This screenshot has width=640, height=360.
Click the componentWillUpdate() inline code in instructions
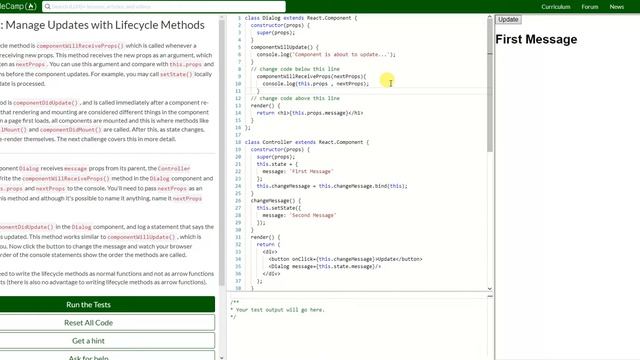pyautogui.click(x=141, y=237)
